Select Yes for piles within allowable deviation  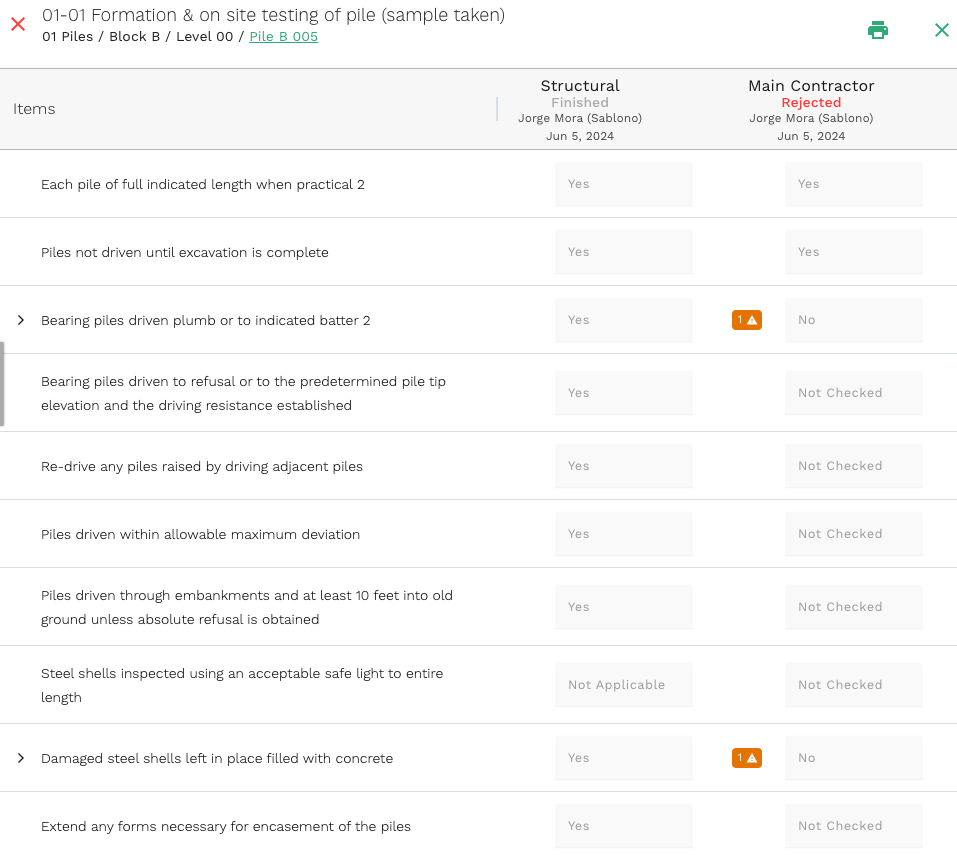623,533
